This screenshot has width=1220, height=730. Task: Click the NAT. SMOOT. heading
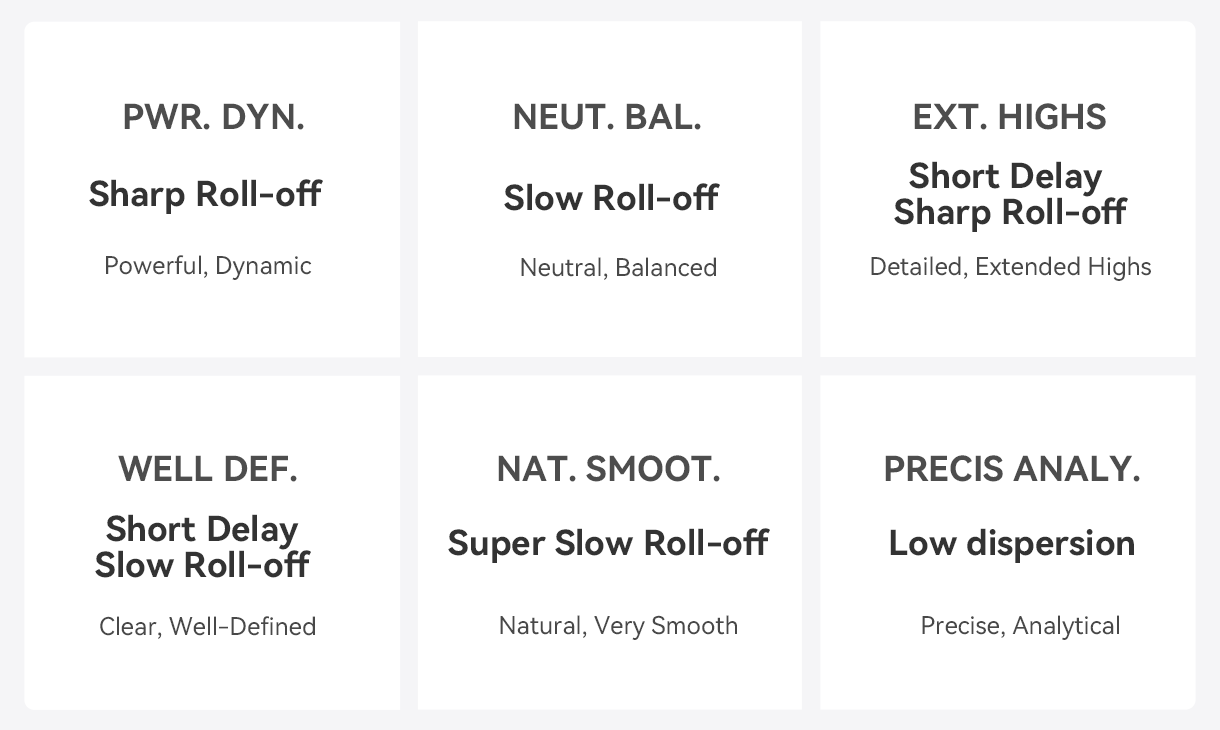(x=608, y=468)
